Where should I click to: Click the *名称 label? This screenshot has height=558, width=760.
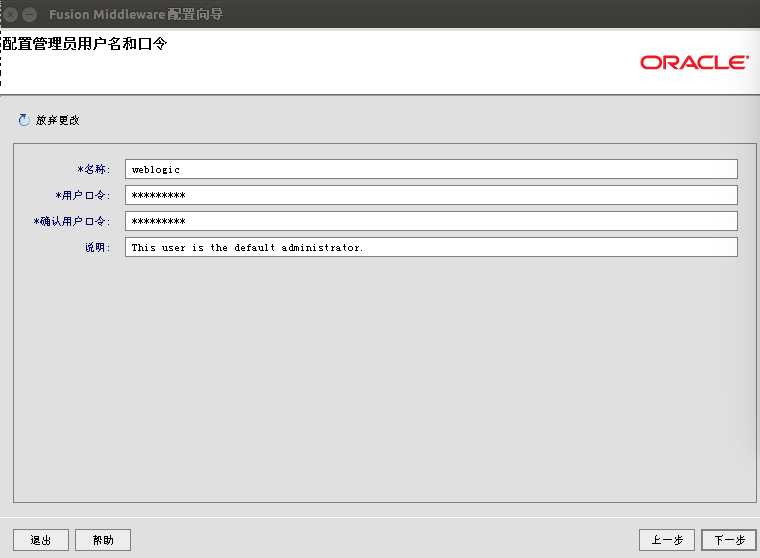point(94,169)
